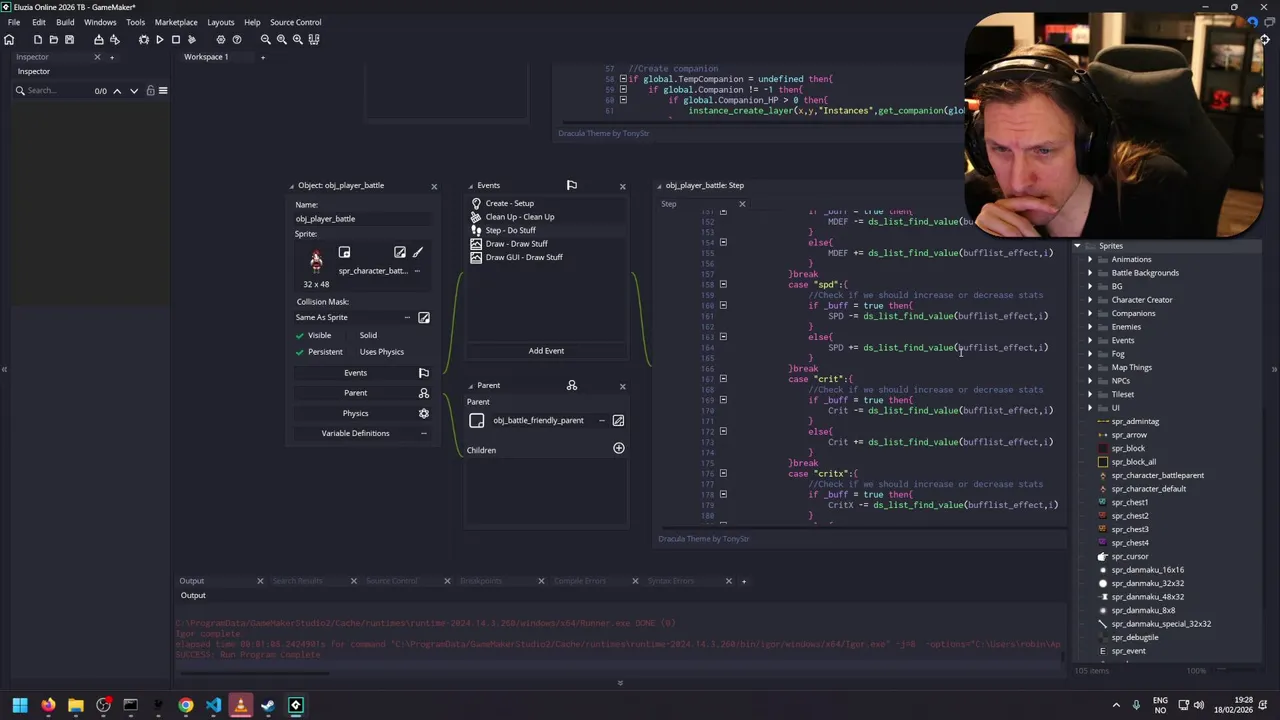
Task: Stop the game with the square icon
Action: pos(175,39)
